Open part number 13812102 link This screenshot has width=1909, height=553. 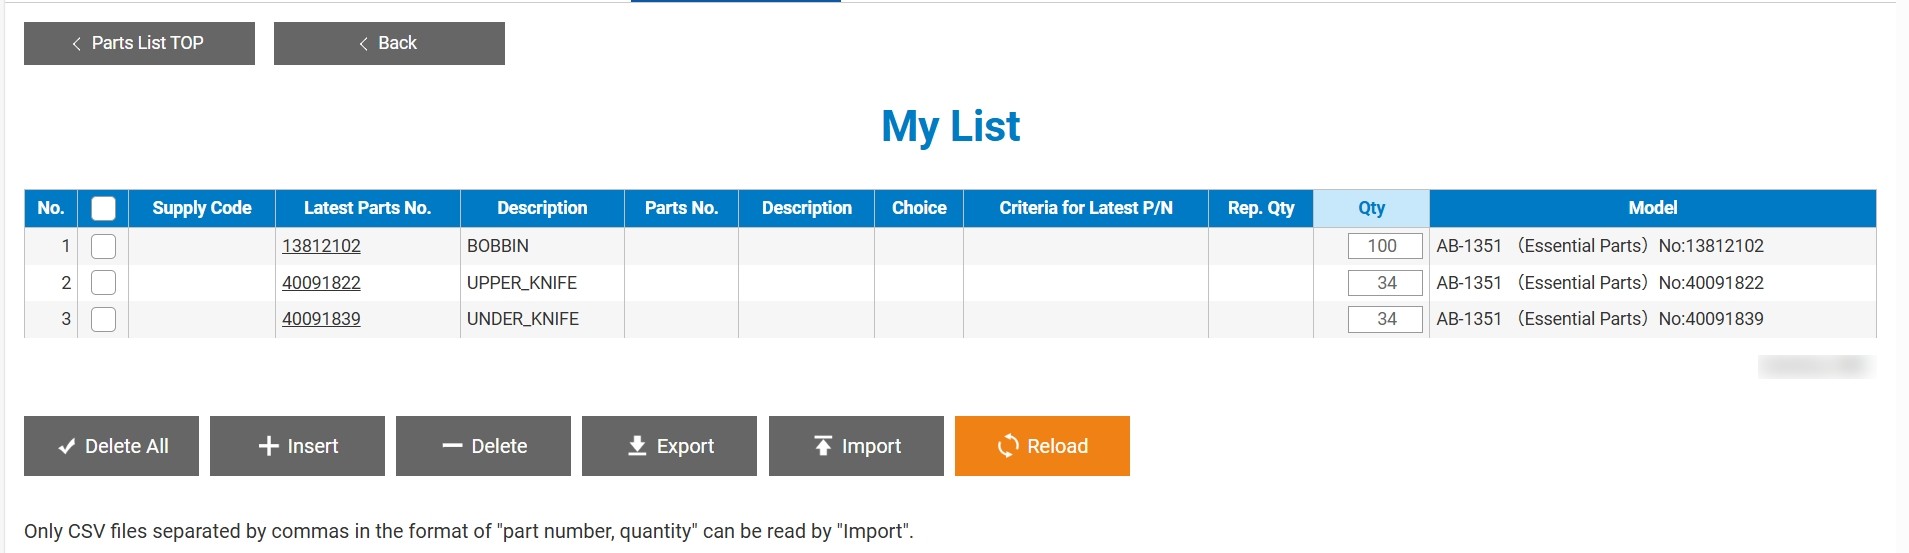pos(321,246)
